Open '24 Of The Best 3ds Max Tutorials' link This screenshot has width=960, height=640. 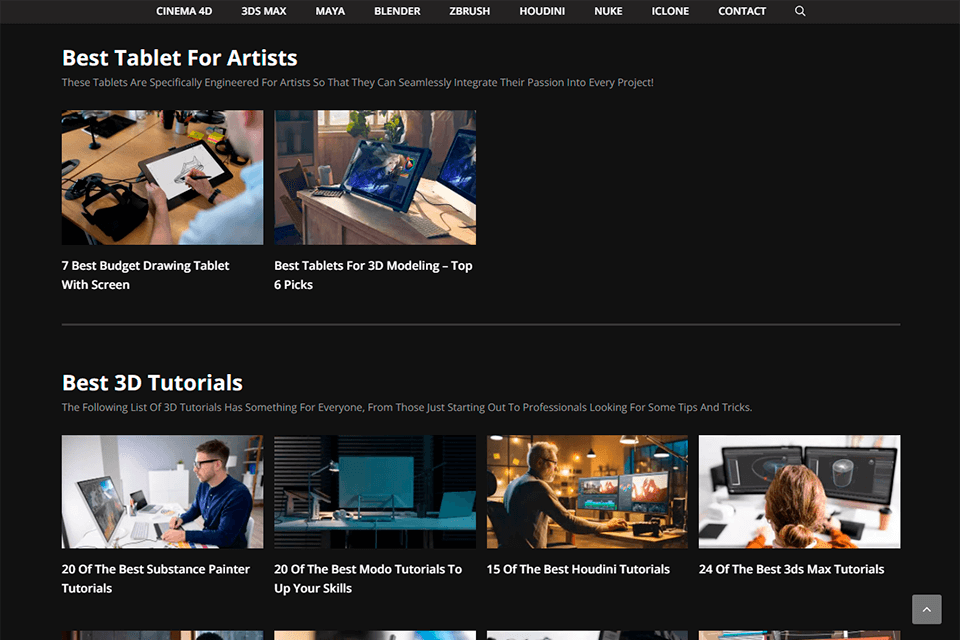point(791,569)
